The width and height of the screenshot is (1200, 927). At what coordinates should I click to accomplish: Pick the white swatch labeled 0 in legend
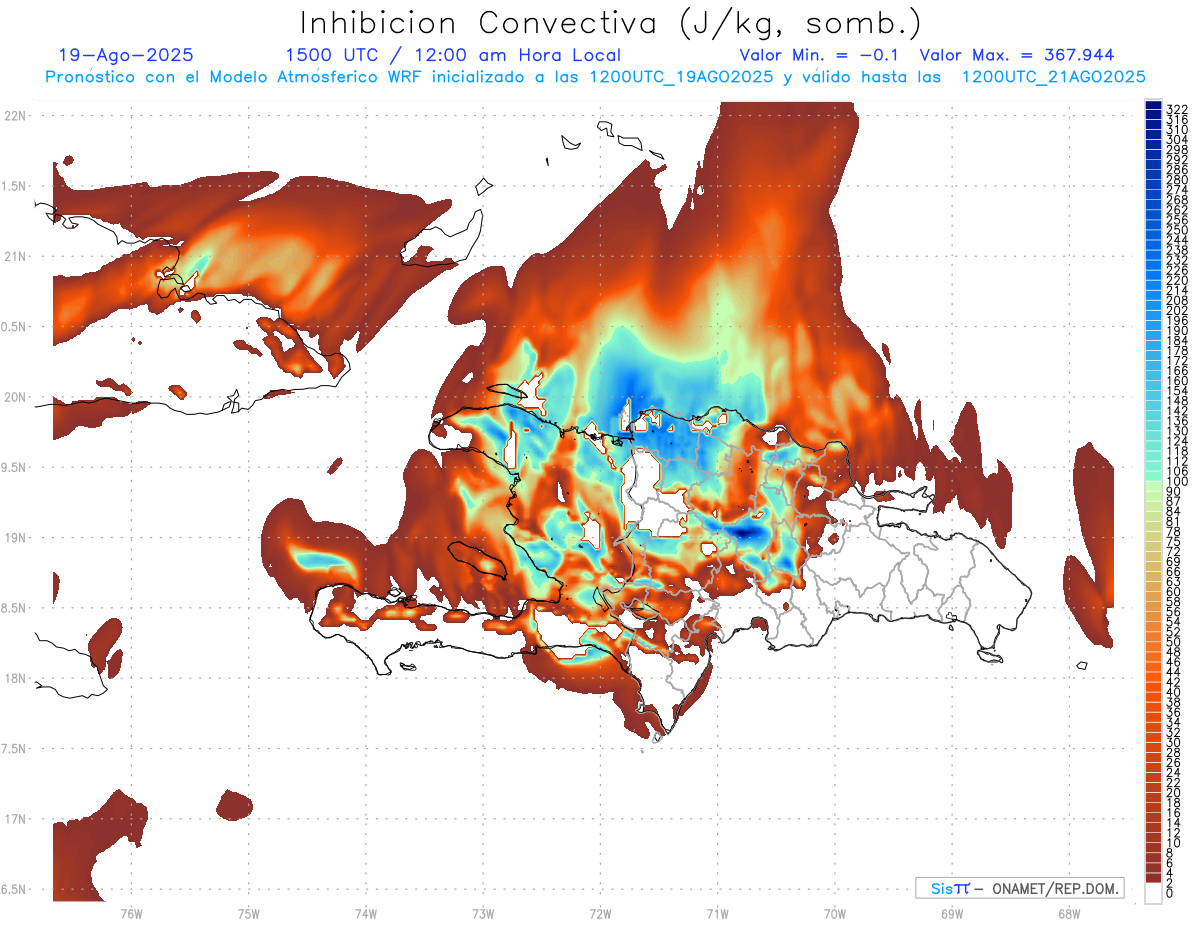pos(1153,893)
